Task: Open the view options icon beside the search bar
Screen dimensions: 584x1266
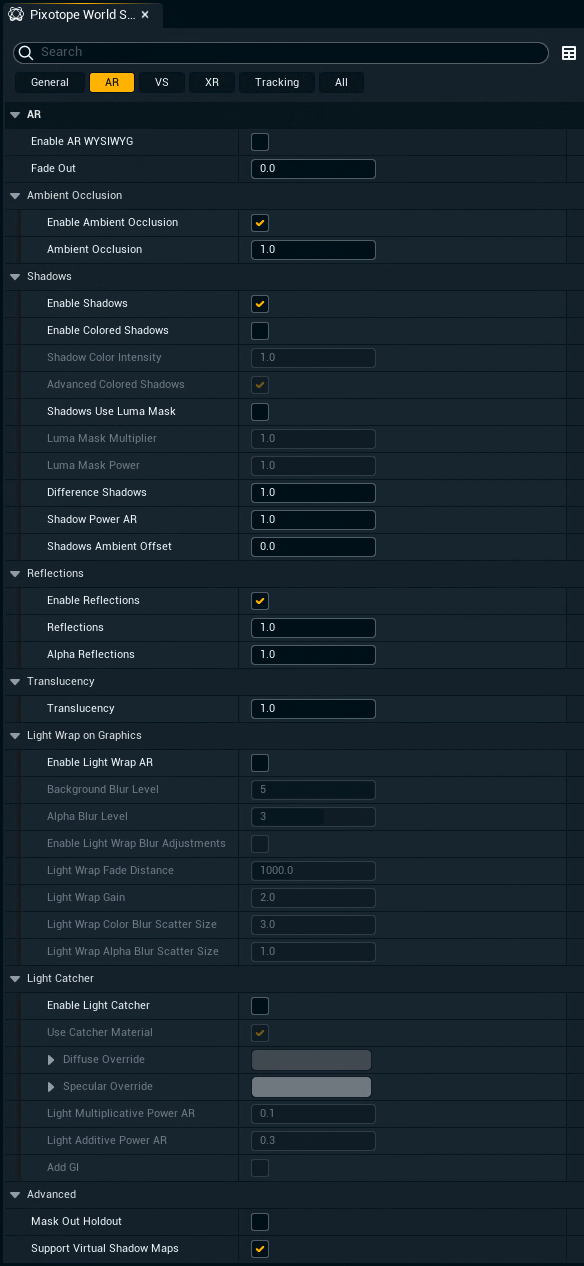Action: [x=569, y=53]
